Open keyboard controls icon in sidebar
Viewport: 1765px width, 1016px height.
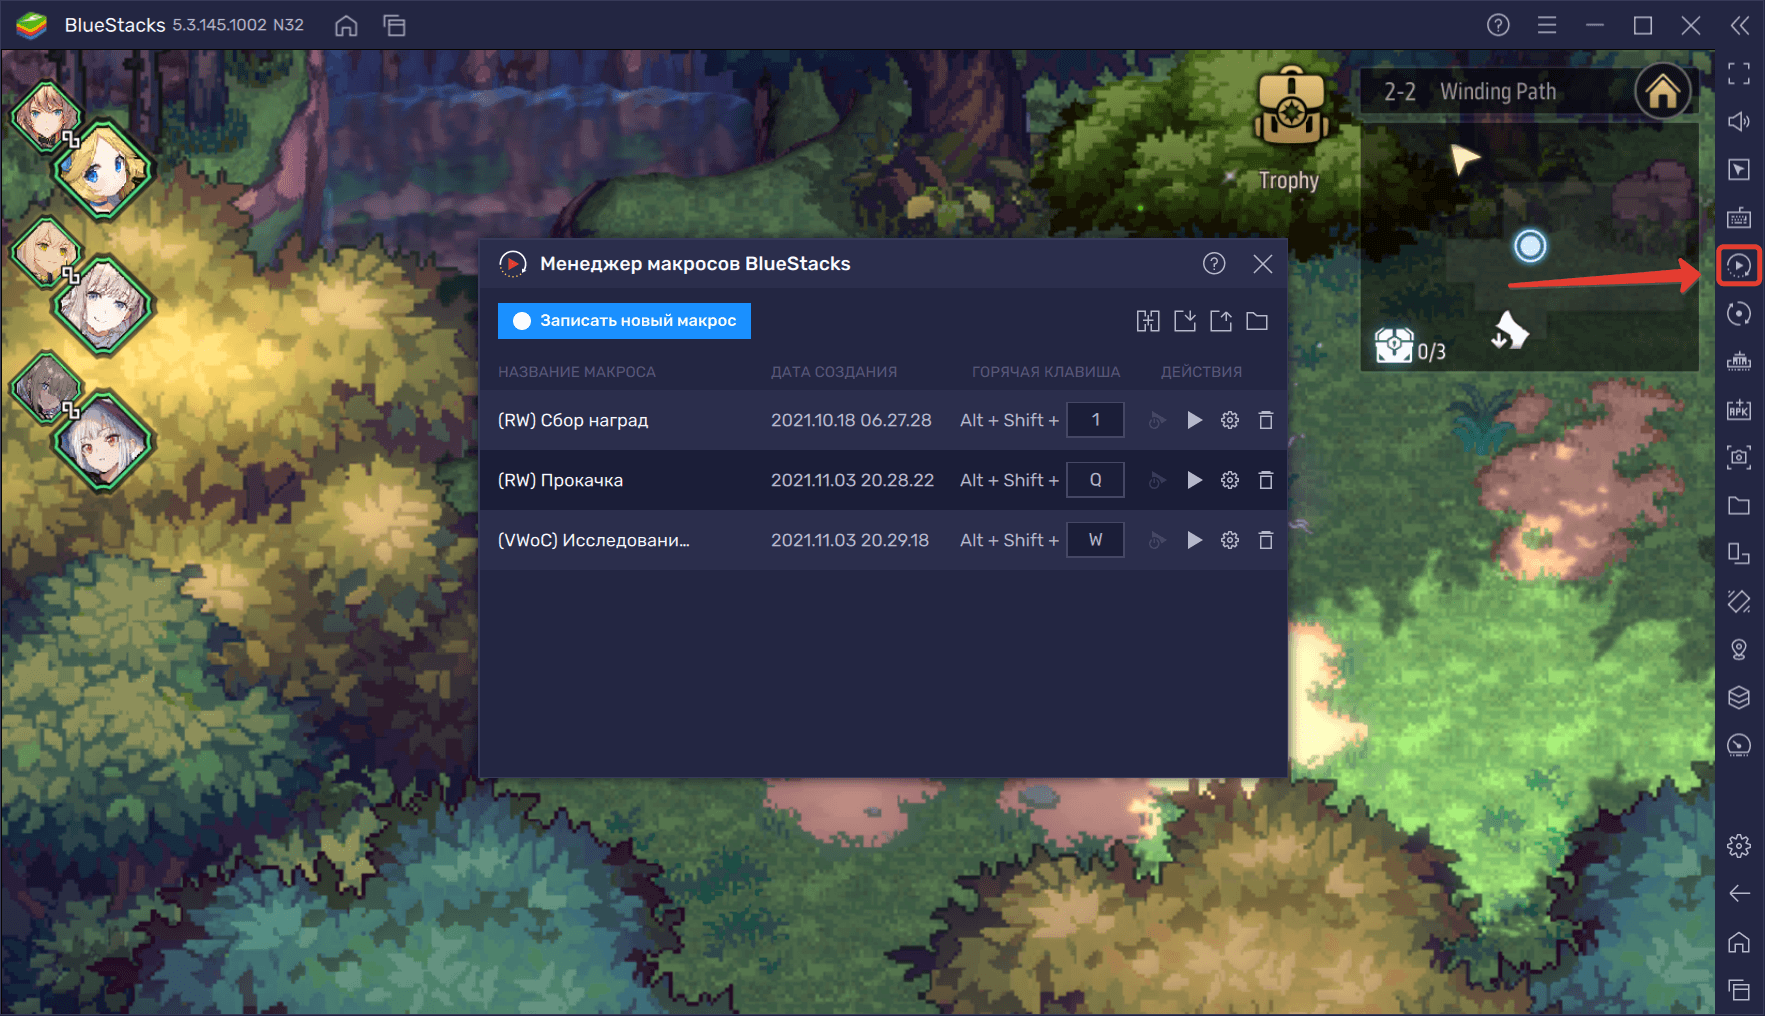click(x=1739, y=217)
